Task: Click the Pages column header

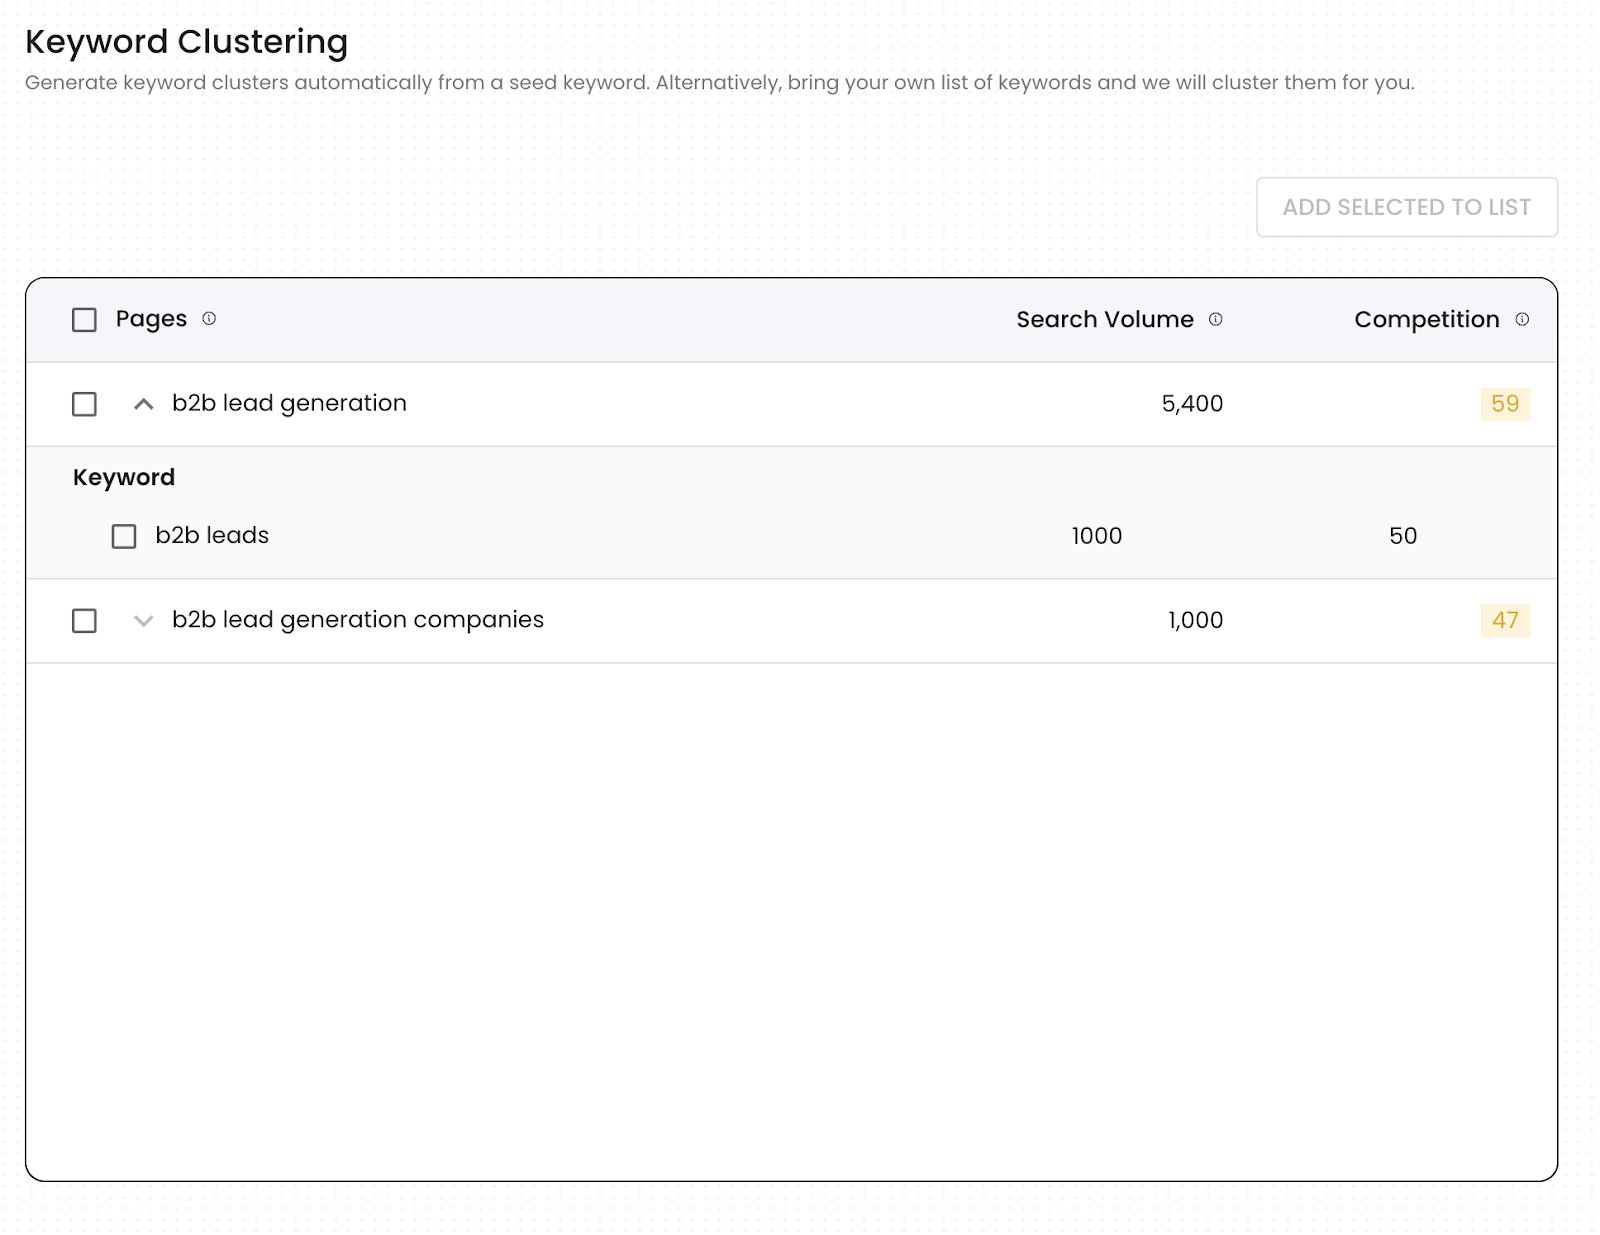Action: point(151,319)
